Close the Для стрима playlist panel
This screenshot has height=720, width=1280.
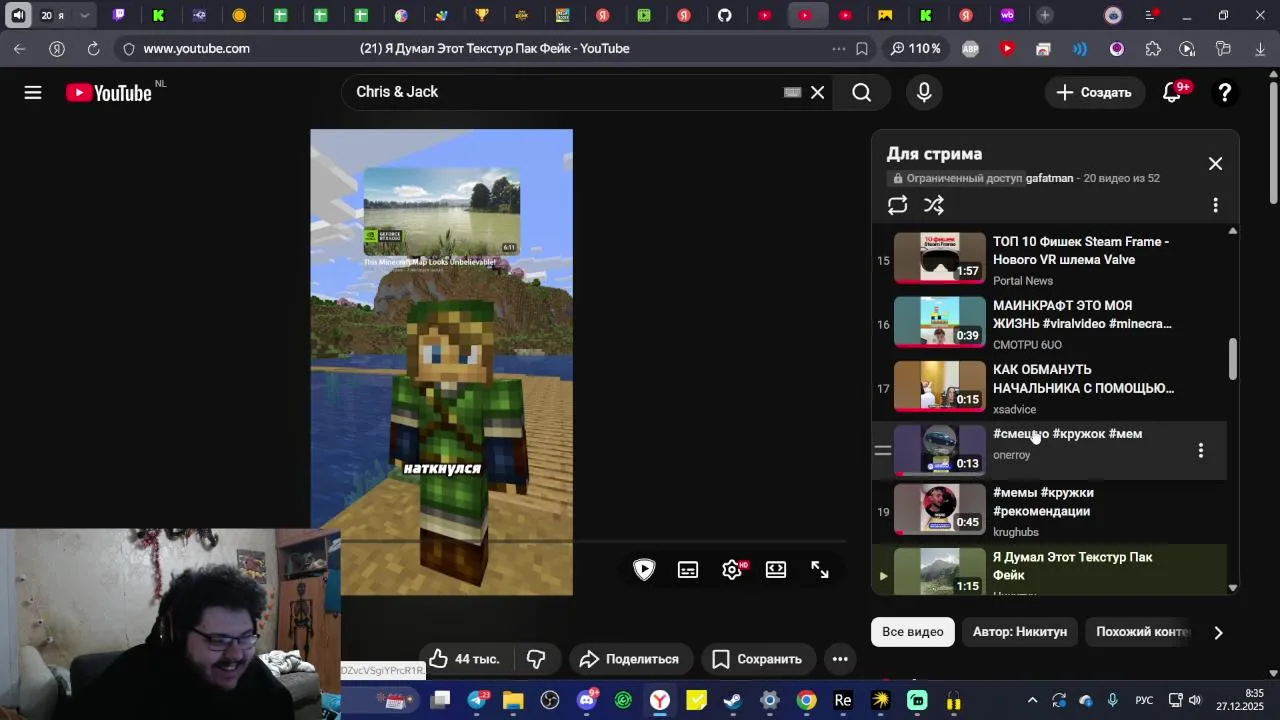click(1215, 163)
